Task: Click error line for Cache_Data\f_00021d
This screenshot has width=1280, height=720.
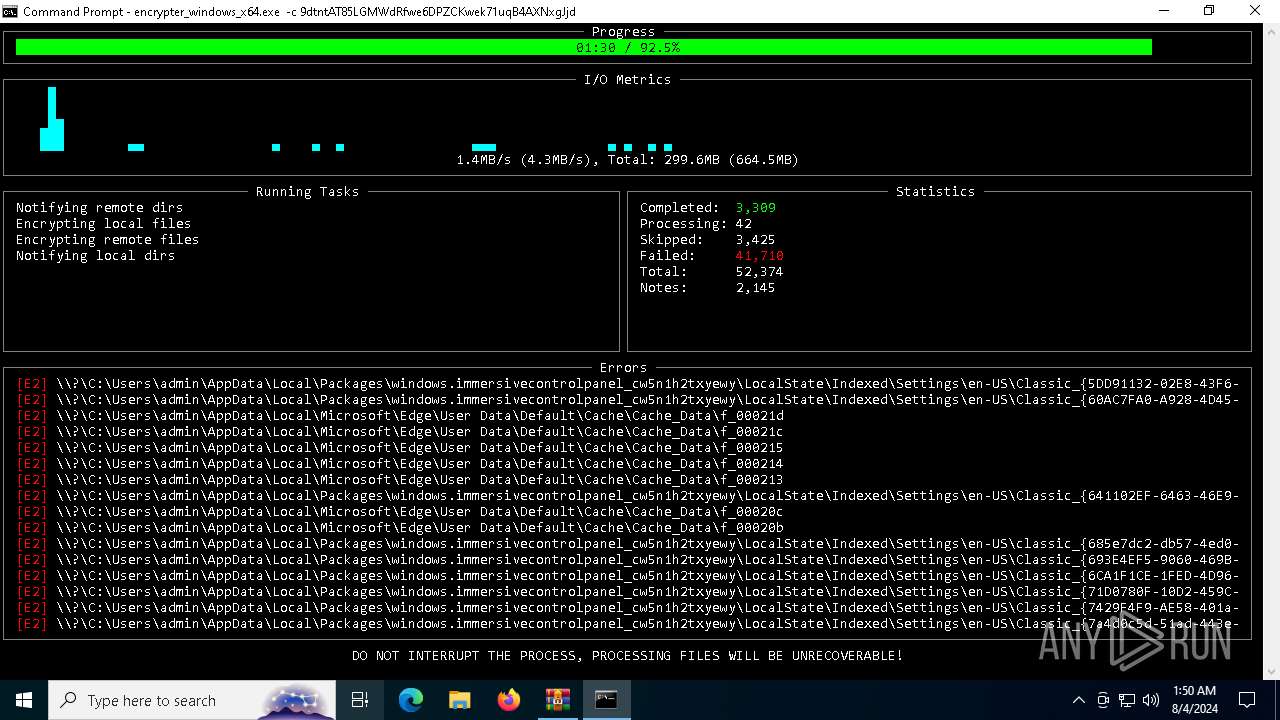Action: tap(400, 416)
